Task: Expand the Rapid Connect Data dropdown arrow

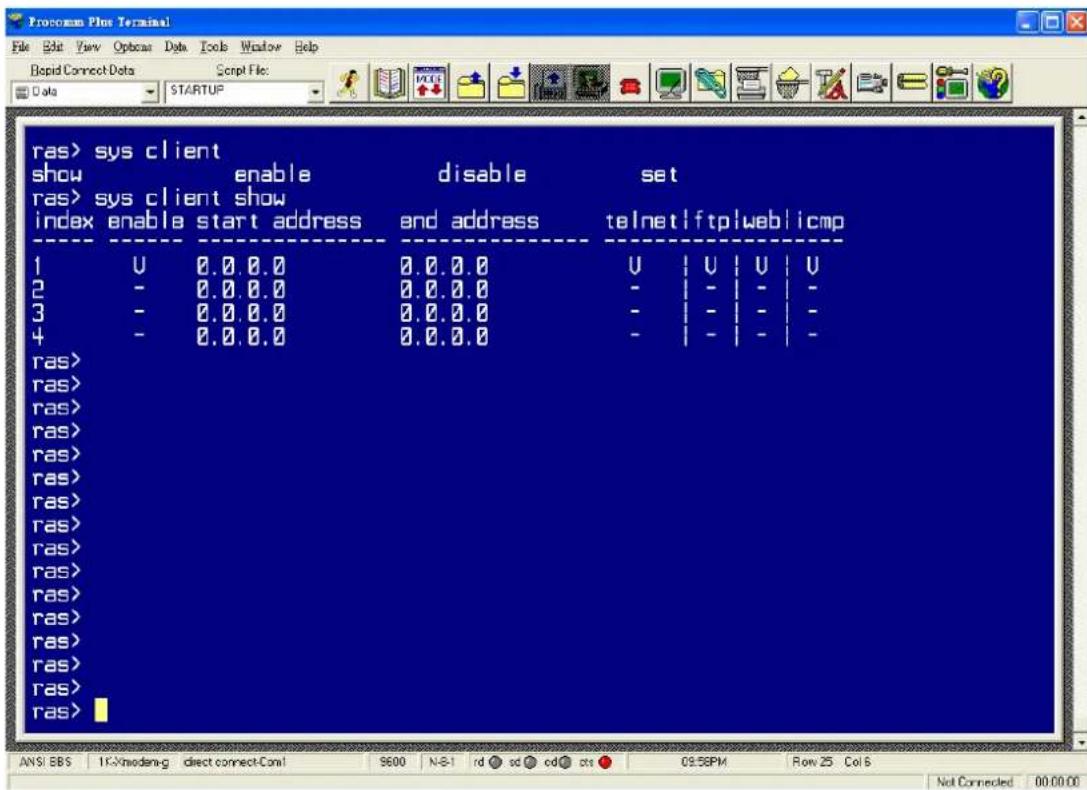Action: pos(151,91)
